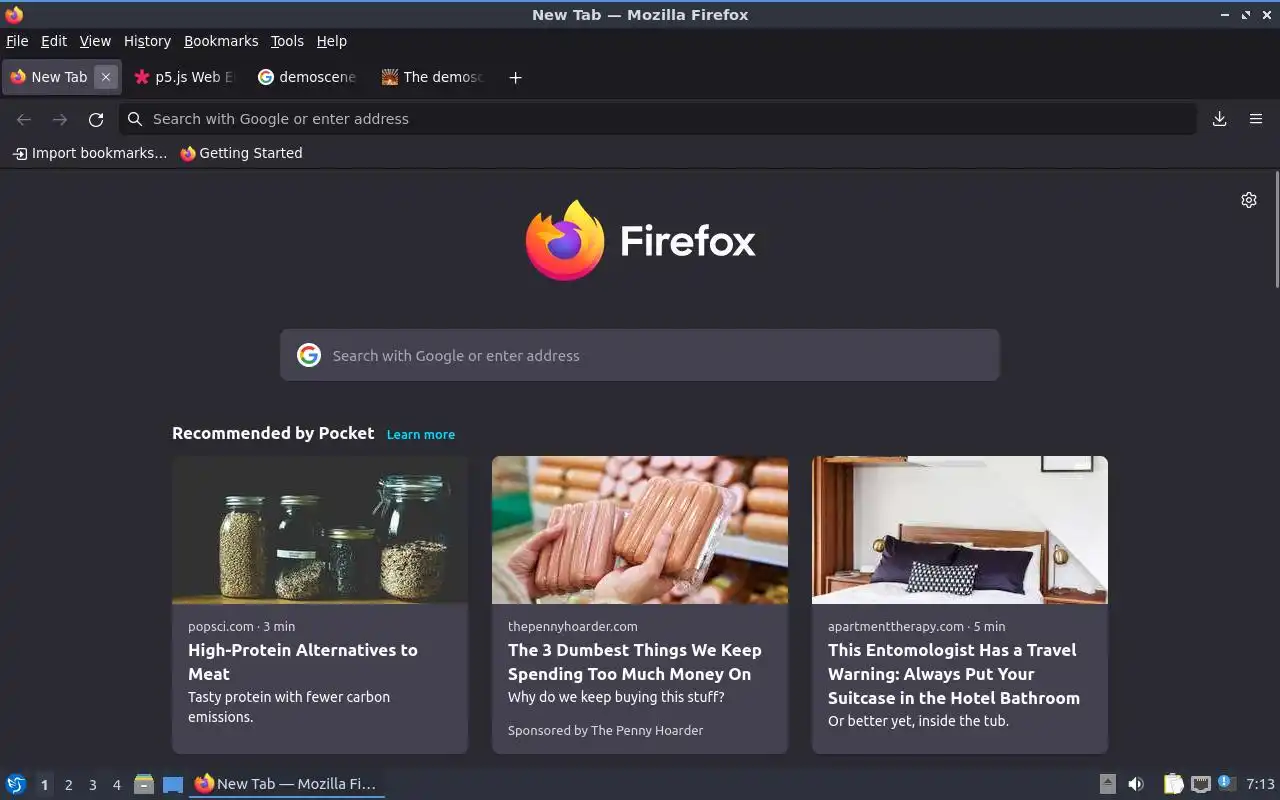The height and width of the screenshot is (800, 1280).
Task: Open the taskbar start menu icon
Action: click(16, 784)
